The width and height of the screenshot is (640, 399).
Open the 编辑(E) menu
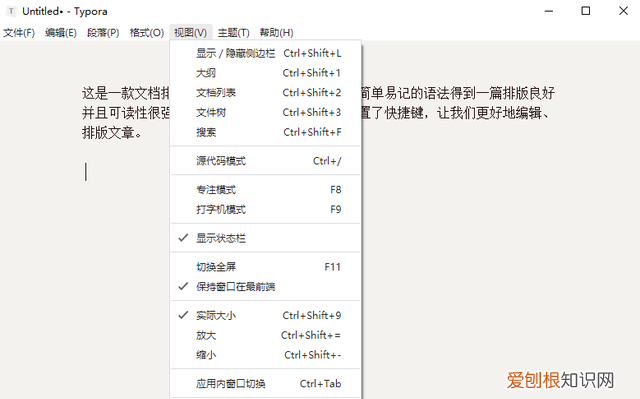pyautogui.click(x=61, y=33)
